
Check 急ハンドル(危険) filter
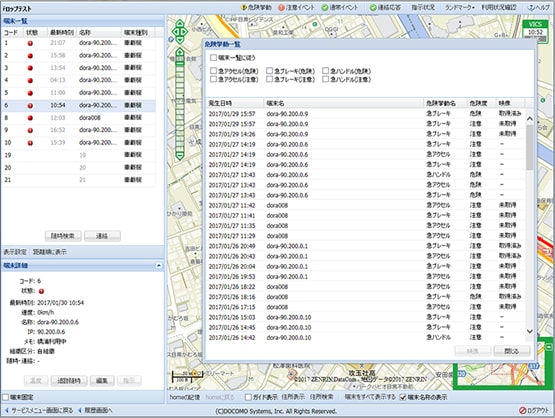(325, 70)
